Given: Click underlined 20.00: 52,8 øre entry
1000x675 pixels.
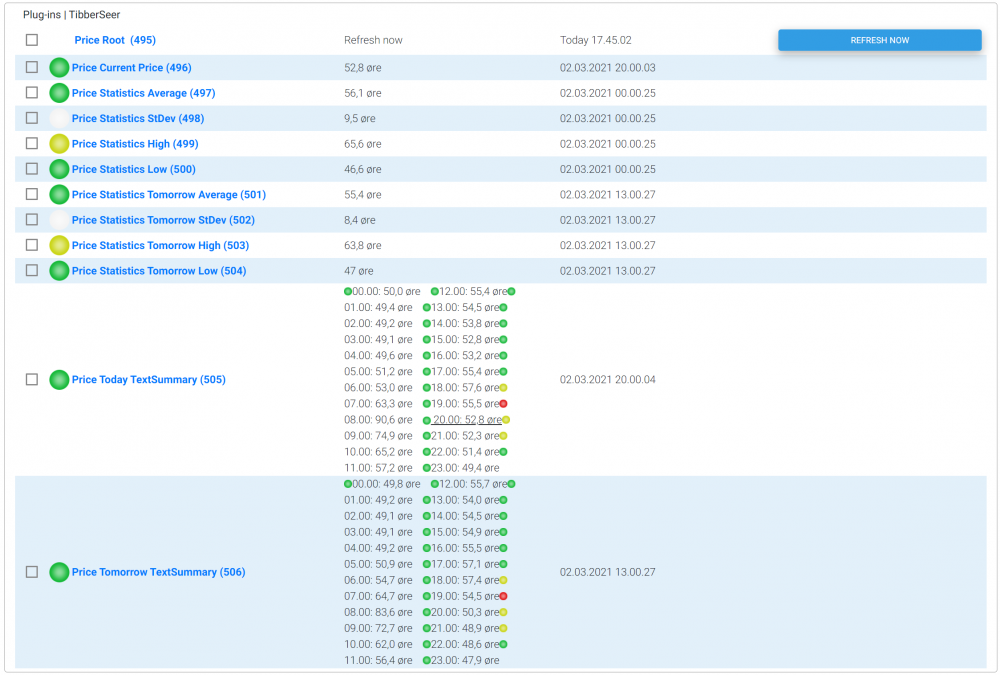Looking at the screenshot, I should tap(465, 420).
